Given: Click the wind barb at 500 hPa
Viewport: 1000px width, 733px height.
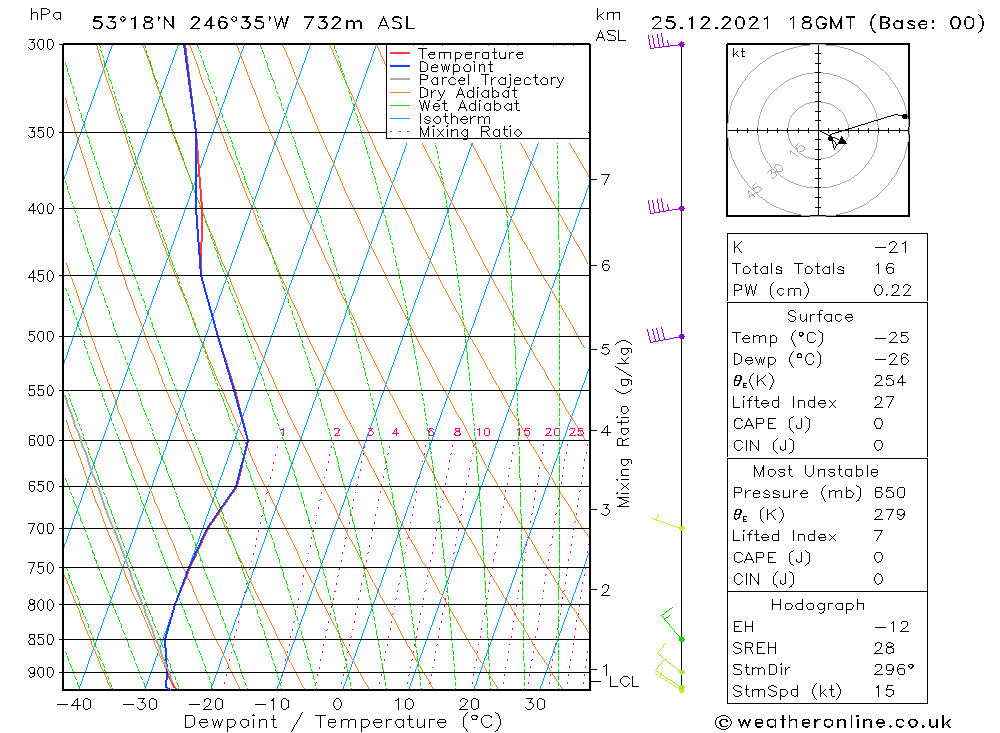Looking at the screenshot, I should 666,335.
